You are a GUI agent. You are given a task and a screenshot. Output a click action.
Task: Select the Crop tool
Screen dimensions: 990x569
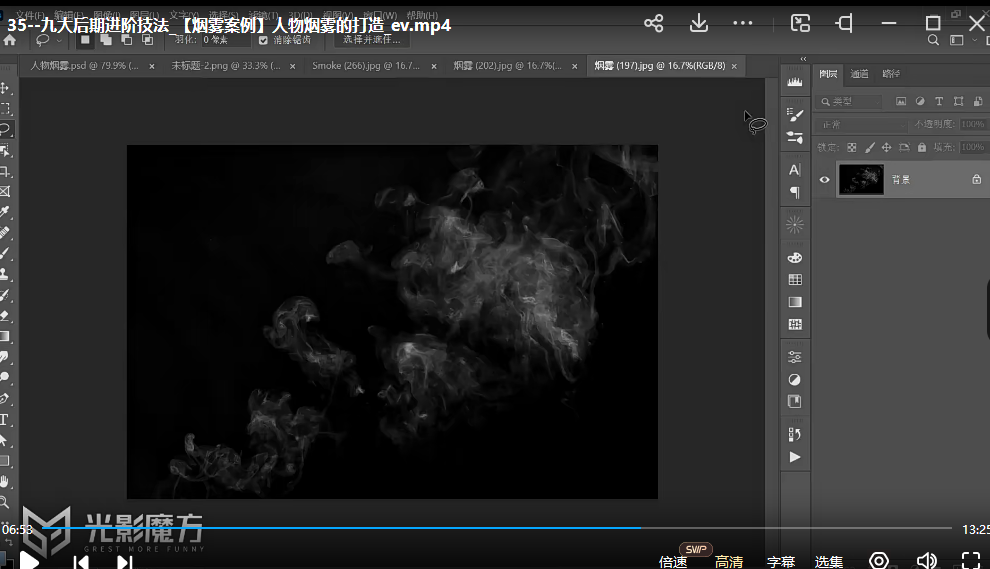click(x=5, y=171)
